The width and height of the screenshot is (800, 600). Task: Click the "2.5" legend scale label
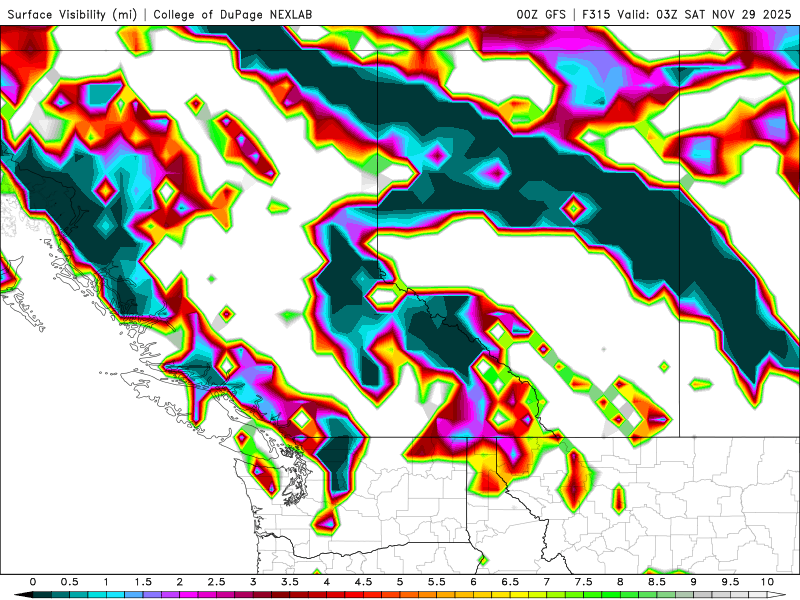point(216,582)
